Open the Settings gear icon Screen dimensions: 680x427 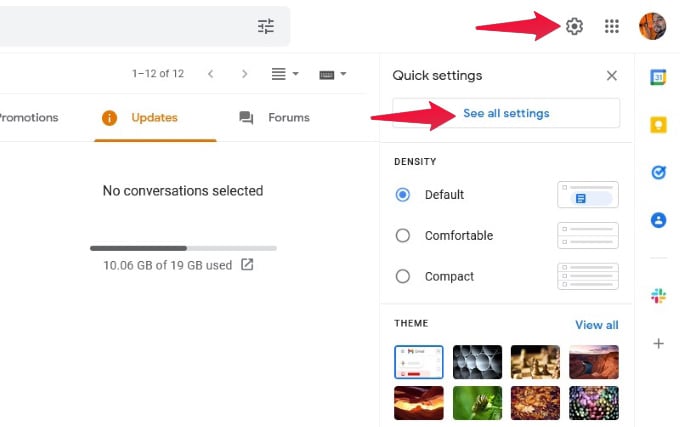[574, 26]
